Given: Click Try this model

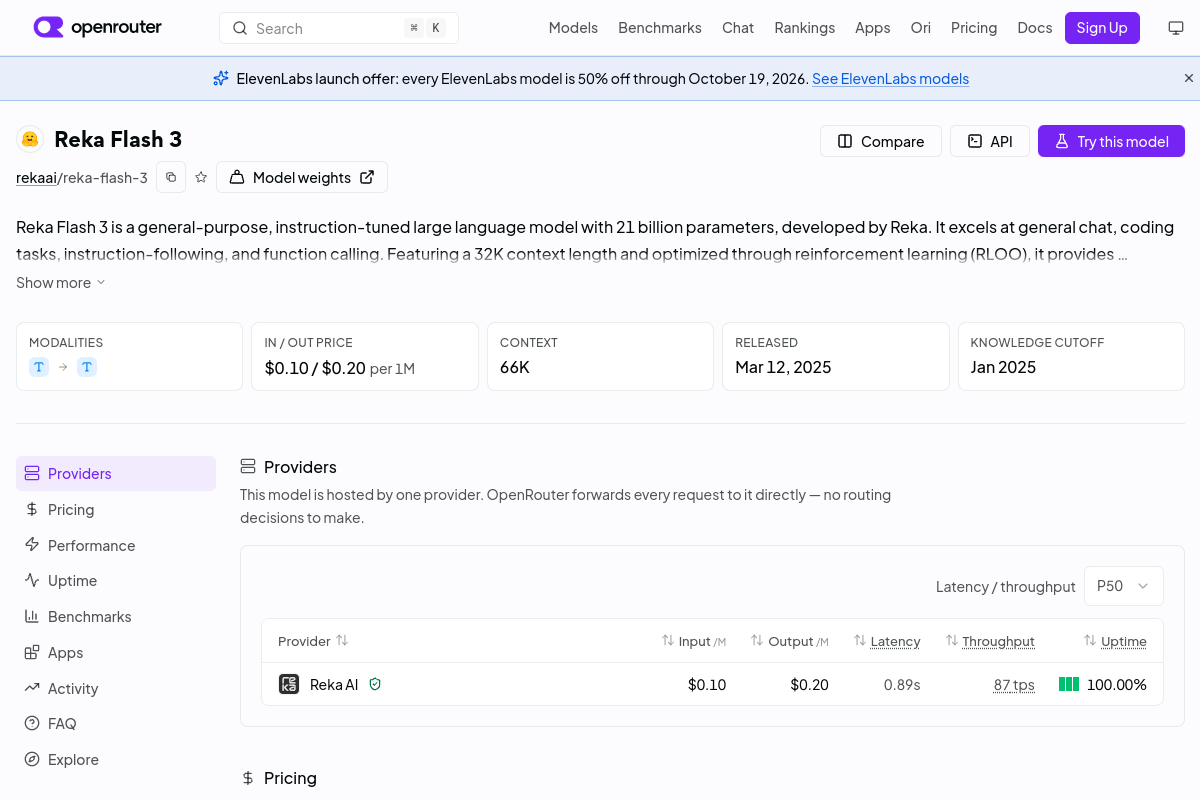Looking at the screenshot, I should 1111,141.
